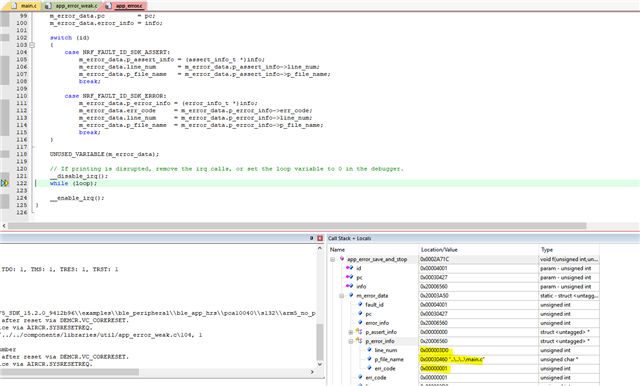Select the id parameter row

(x=464, y=268)
